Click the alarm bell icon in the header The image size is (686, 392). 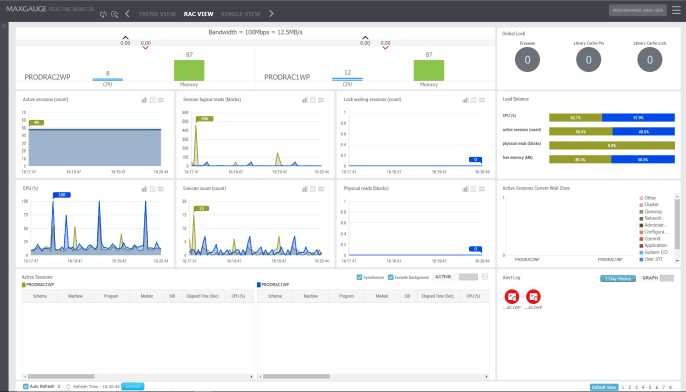tap(103, 14)
